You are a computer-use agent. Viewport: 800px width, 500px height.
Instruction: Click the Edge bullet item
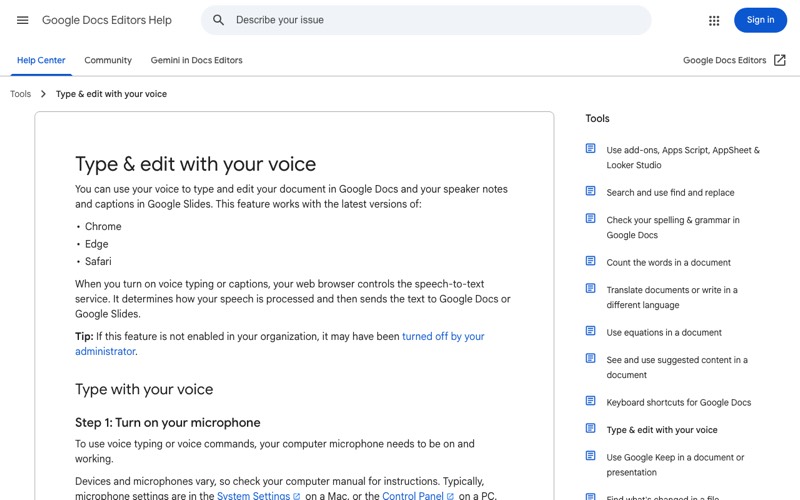coord(96,244)
